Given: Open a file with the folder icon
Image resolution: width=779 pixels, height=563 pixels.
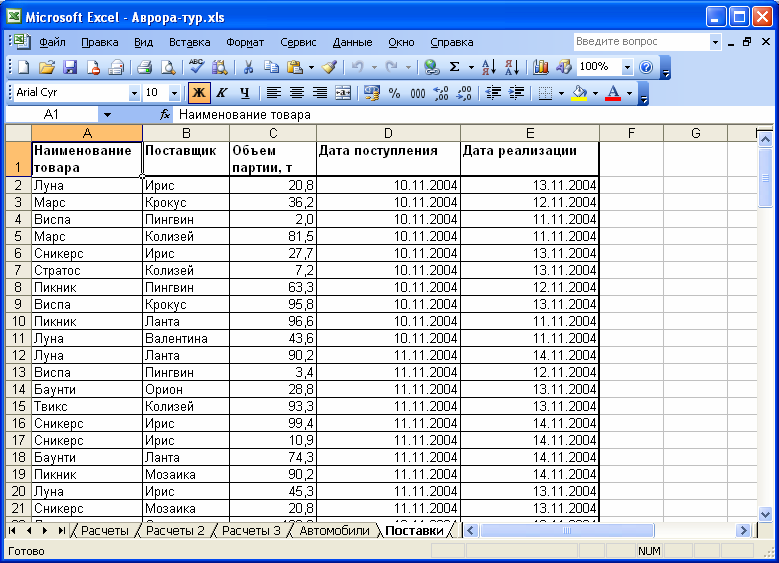Looking at the screenshot, I should [47, 67].
